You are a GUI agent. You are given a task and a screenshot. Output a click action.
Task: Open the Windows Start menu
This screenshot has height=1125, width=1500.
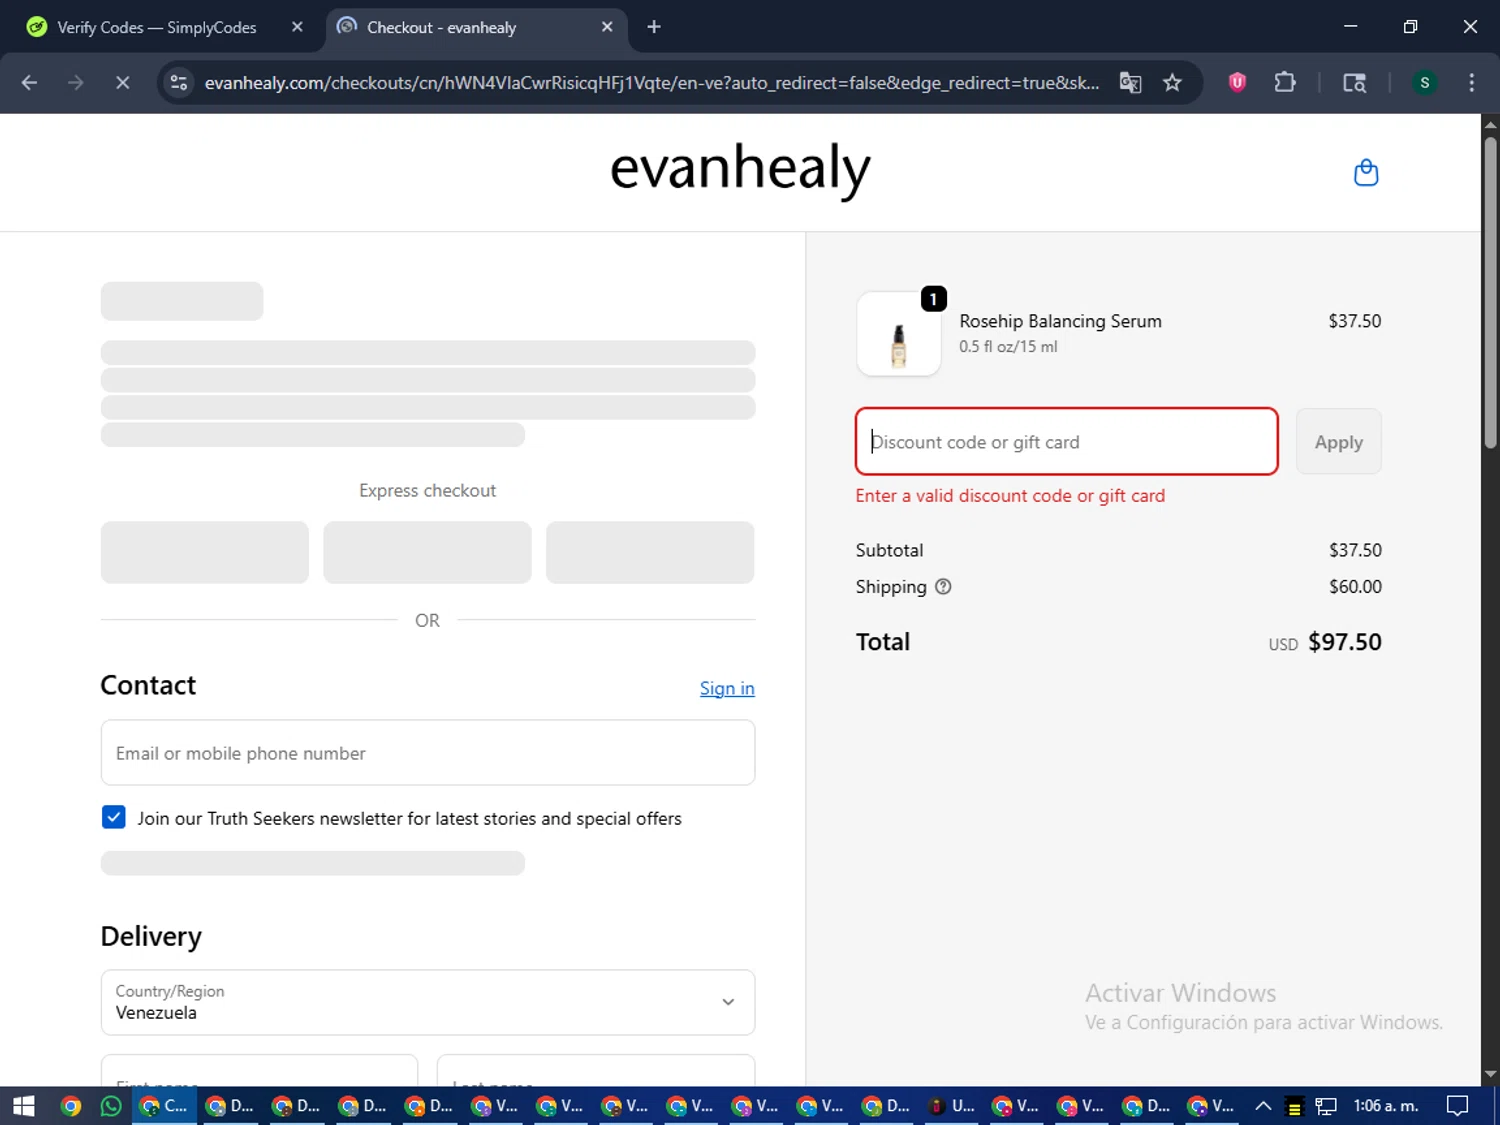(24, 1106)
